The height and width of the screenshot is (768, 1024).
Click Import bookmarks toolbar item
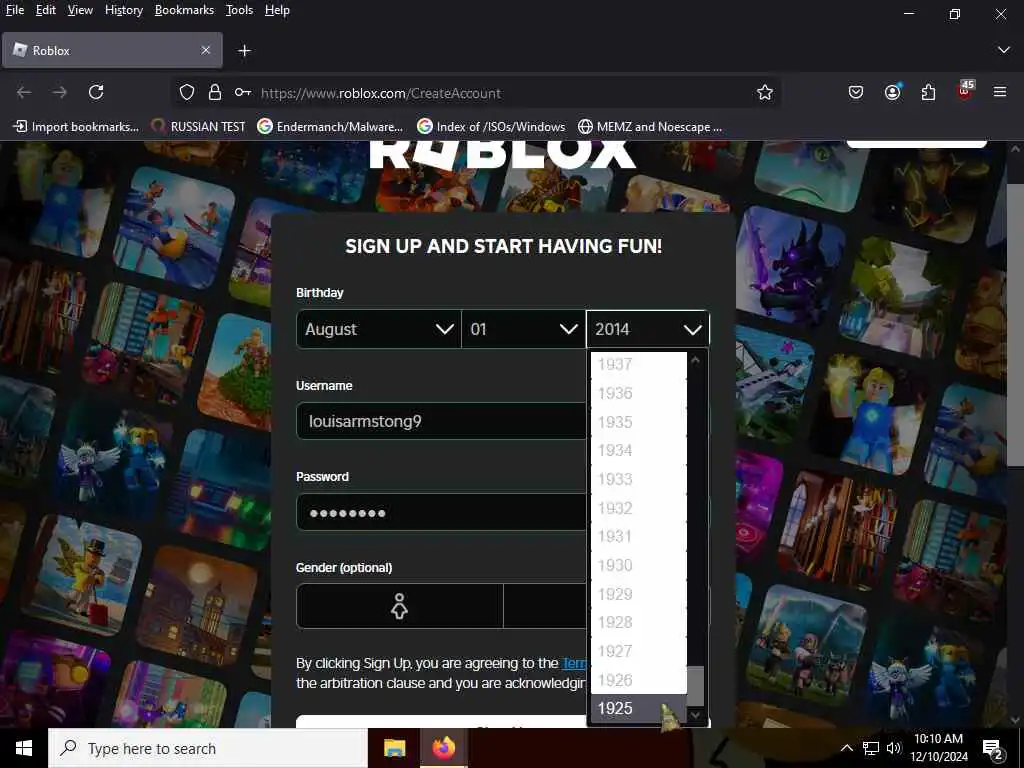76,127
